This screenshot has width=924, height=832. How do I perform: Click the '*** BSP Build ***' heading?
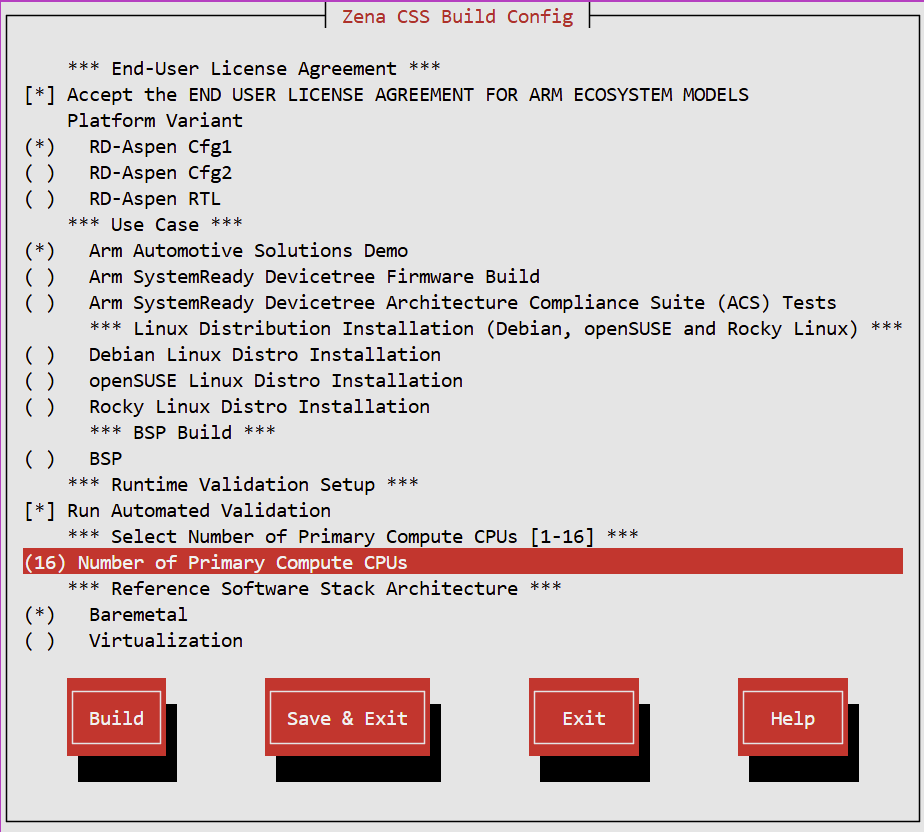coord(182,432)
